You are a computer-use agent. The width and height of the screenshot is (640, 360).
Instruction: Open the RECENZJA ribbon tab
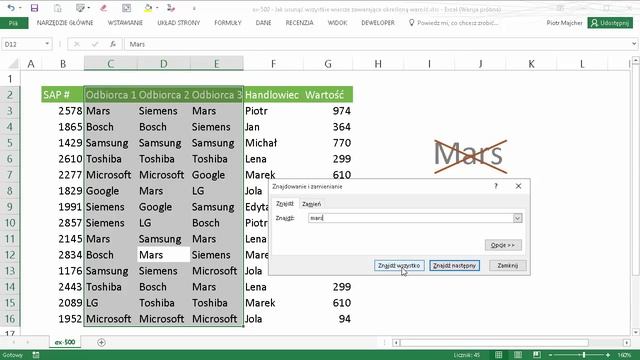pyautogui.click(x=299, y=23)
